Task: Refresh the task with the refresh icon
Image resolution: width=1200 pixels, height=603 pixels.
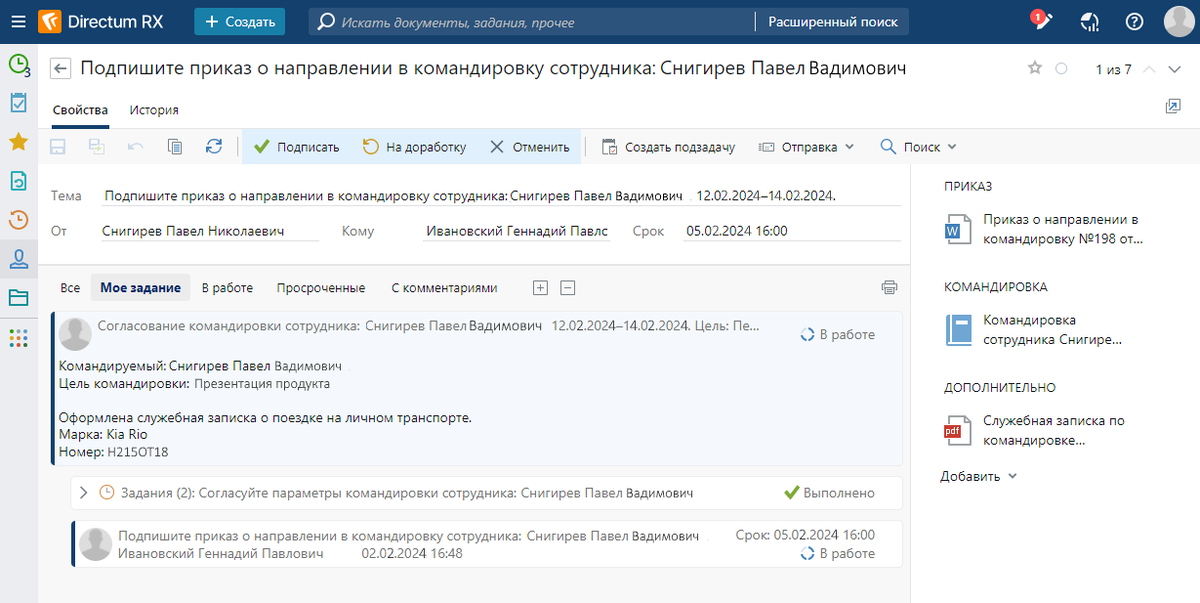Action: coord(214,146)
